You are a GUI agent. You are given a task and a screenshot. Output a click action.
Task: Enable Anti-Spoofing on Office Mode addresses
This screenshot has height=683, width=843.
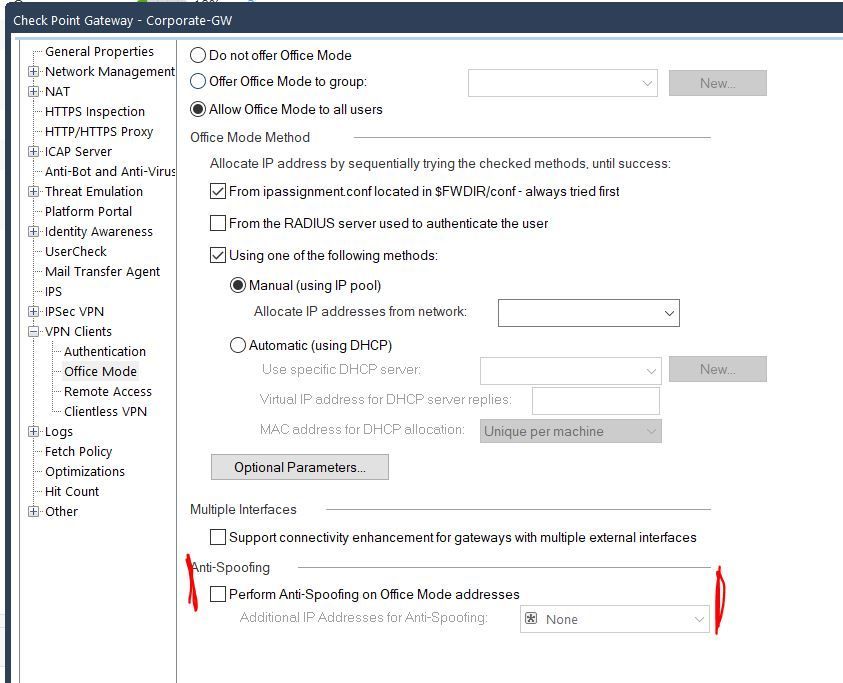click(218, 594)
